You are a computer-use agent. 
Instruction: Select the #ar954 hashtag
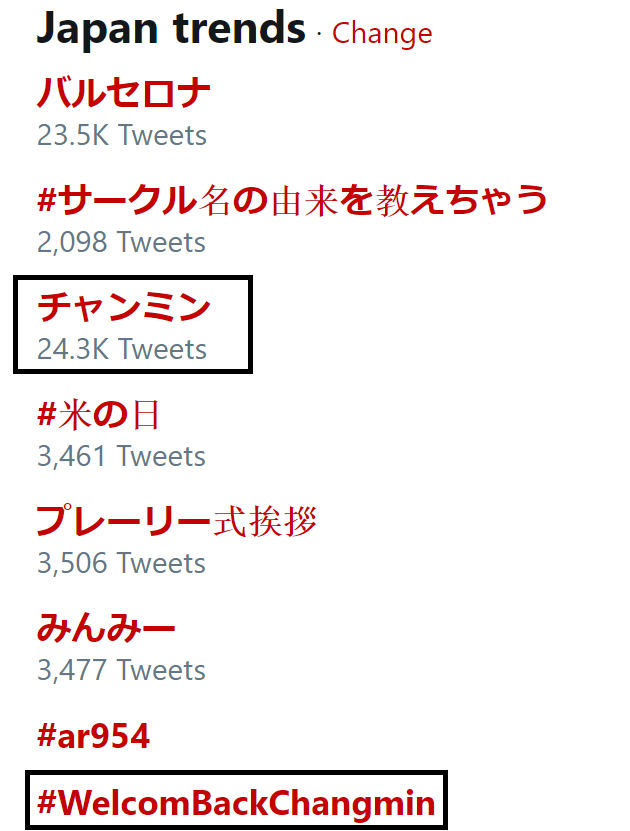pos(93,736)
